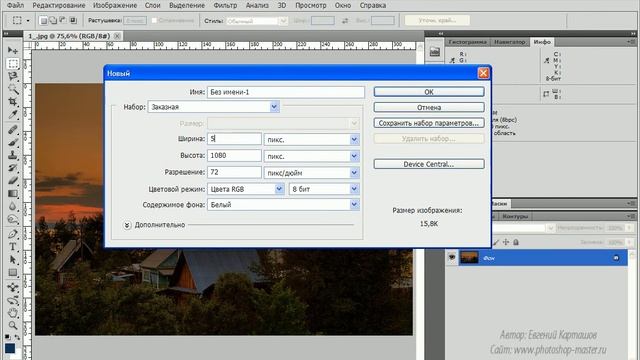Click OK in the Новый dialog
Viewport: 640px width, 360px height.
429,92
